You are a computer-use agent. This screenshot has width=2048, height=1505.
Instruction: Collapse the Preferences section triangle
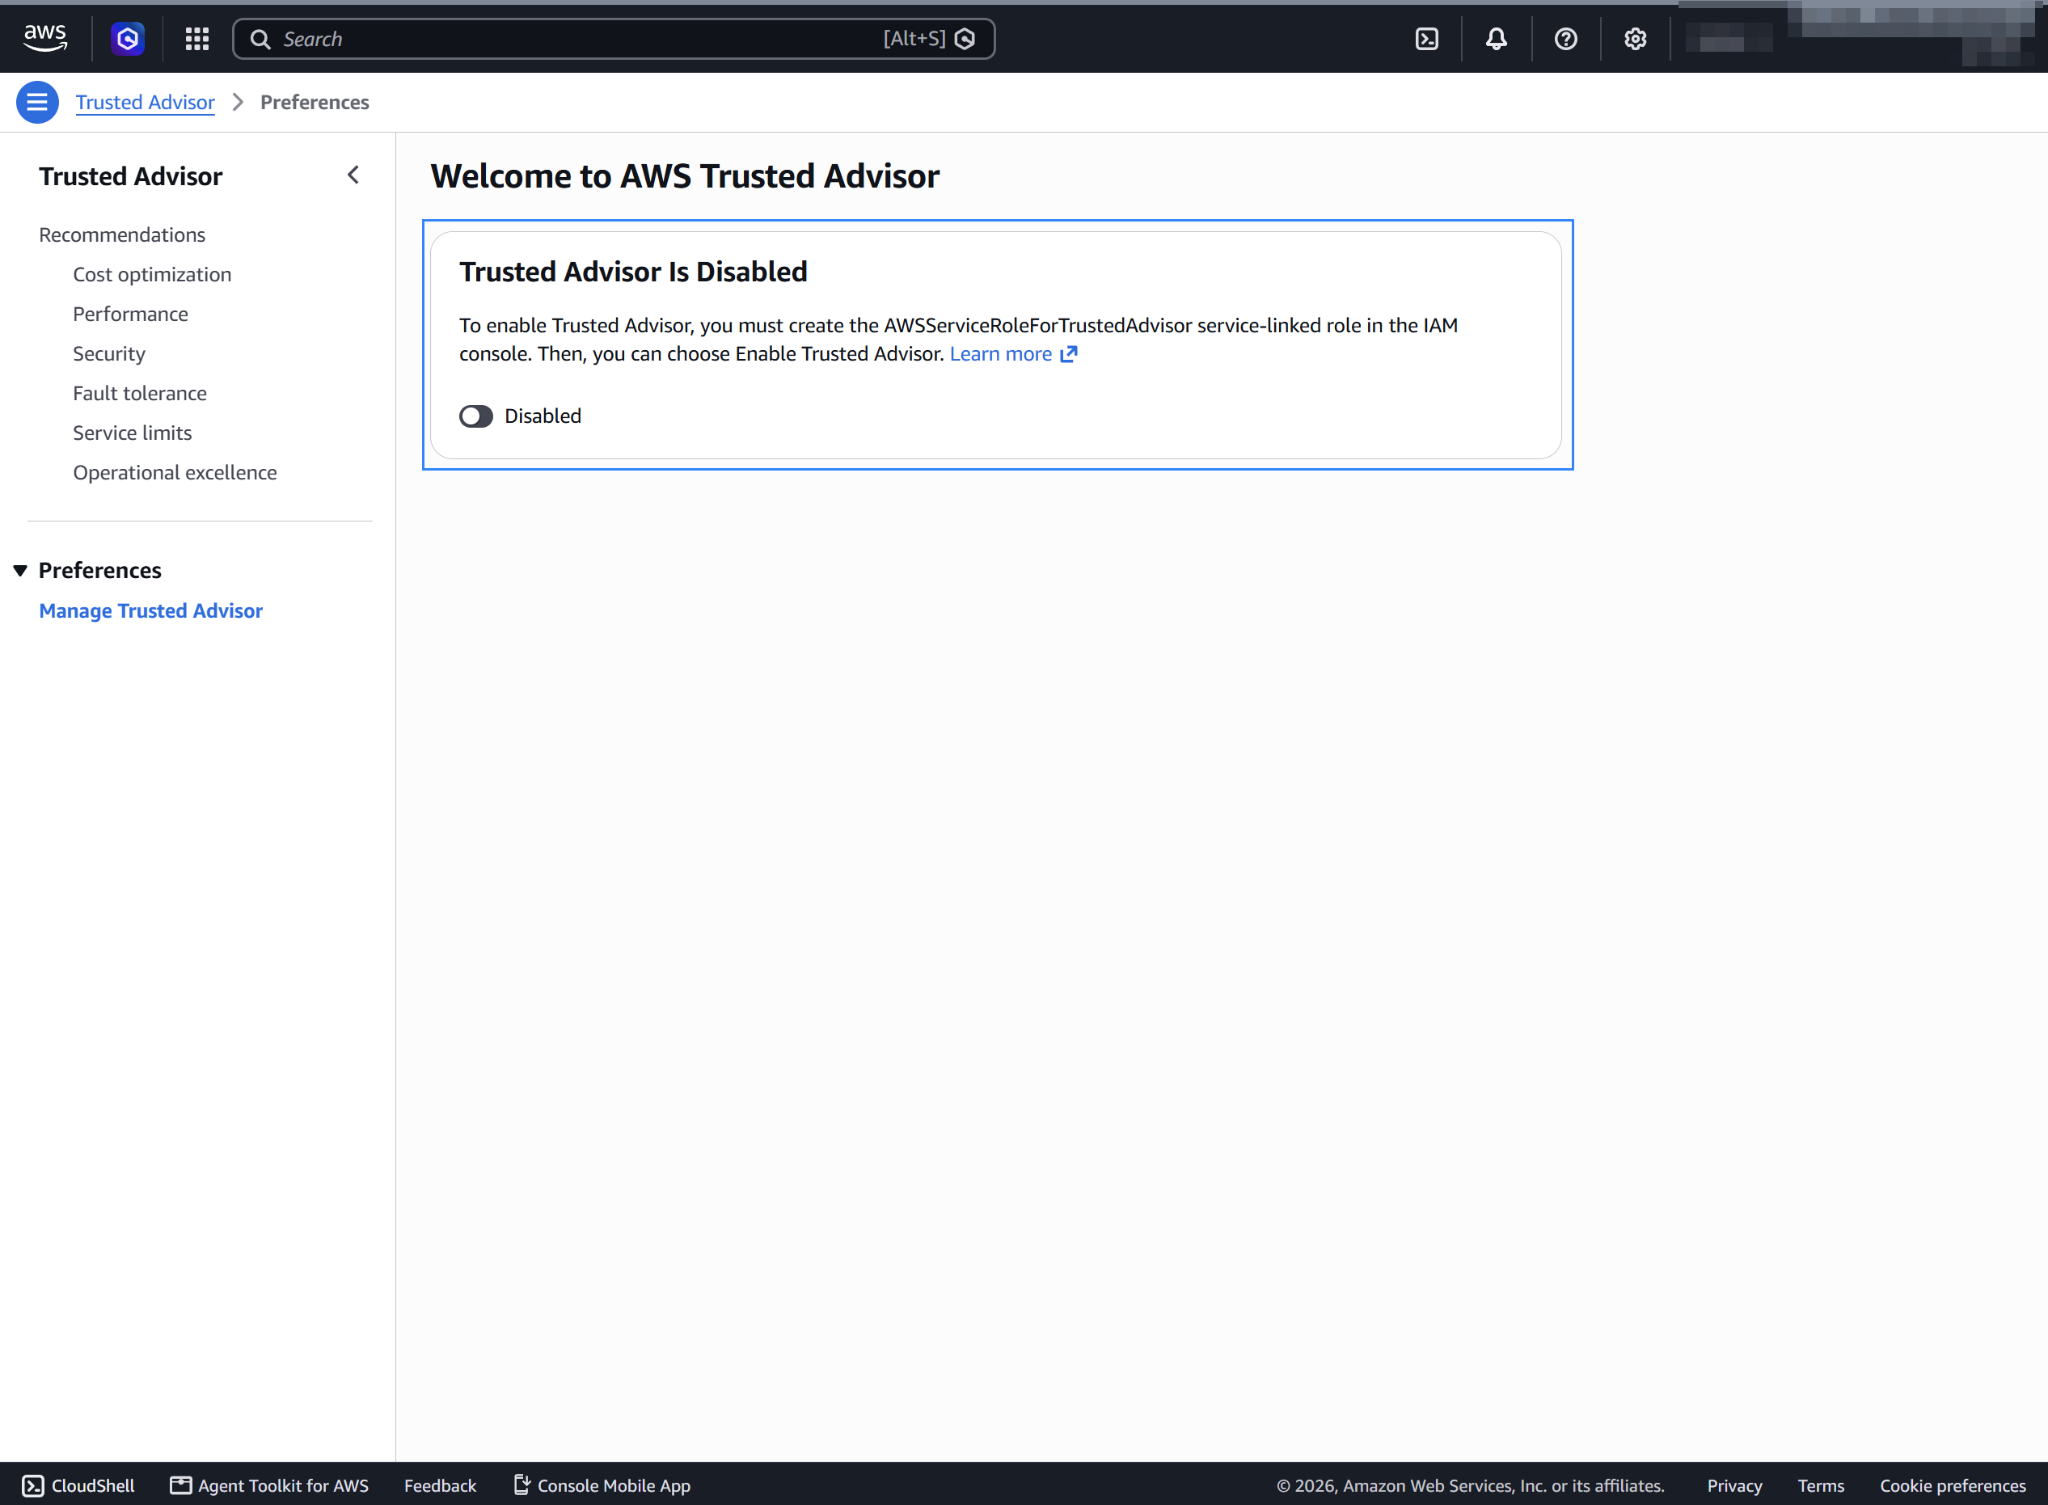click(x=20, y=570)
